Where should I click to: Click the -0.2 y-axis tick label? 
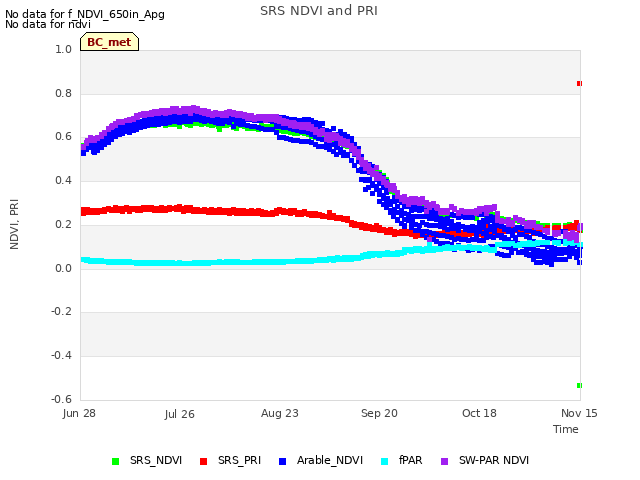pos(62,312)
